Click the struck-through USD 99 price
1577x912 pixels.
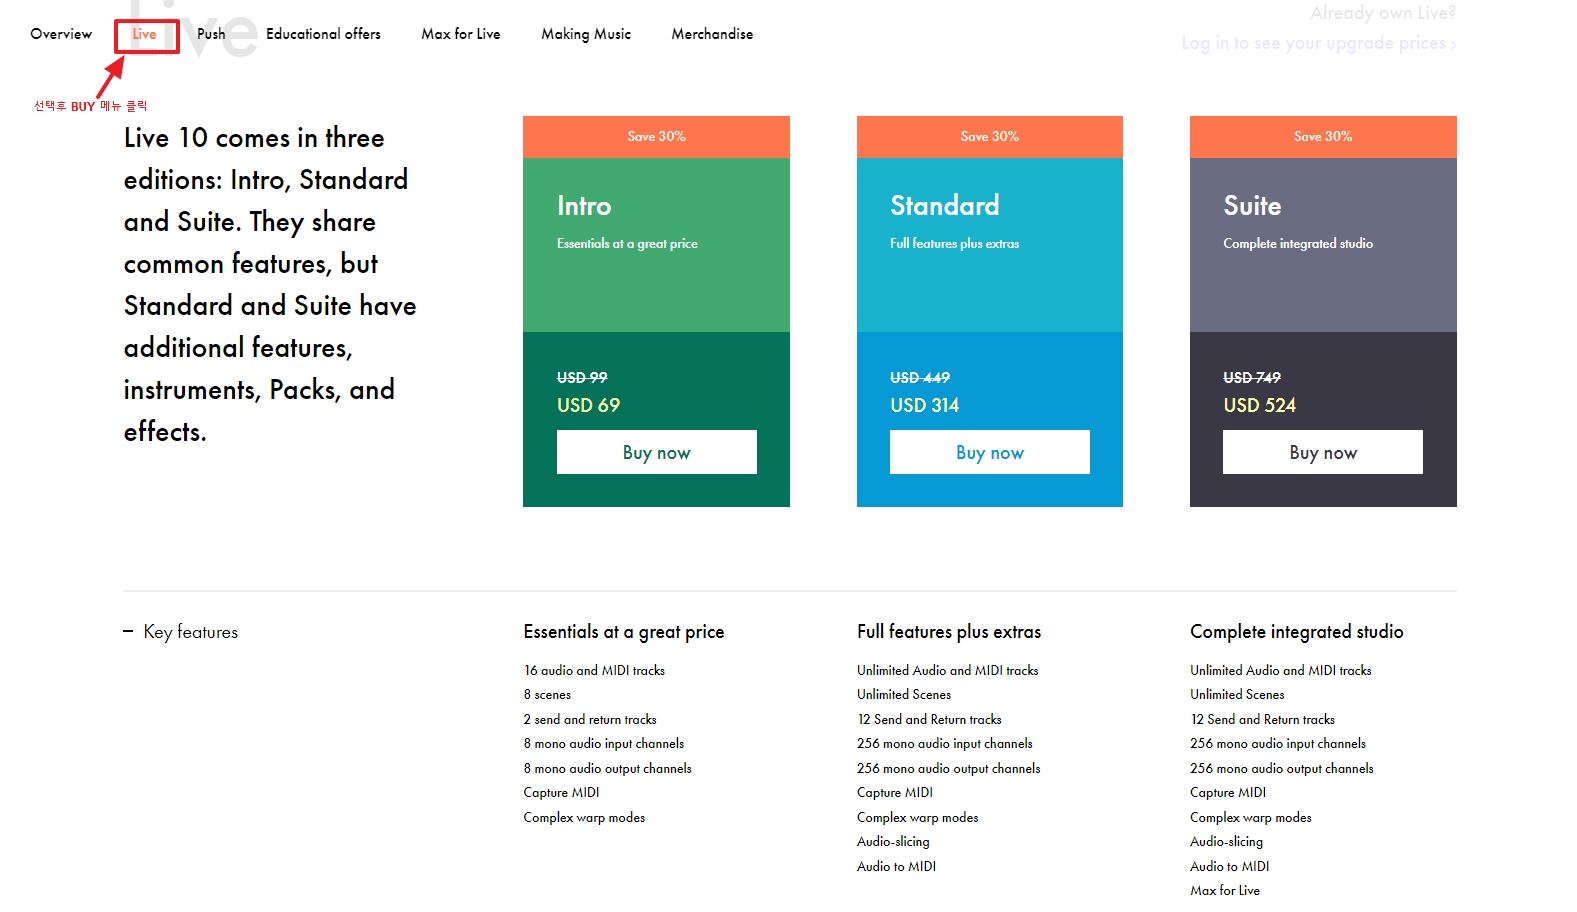pos(582,378)
